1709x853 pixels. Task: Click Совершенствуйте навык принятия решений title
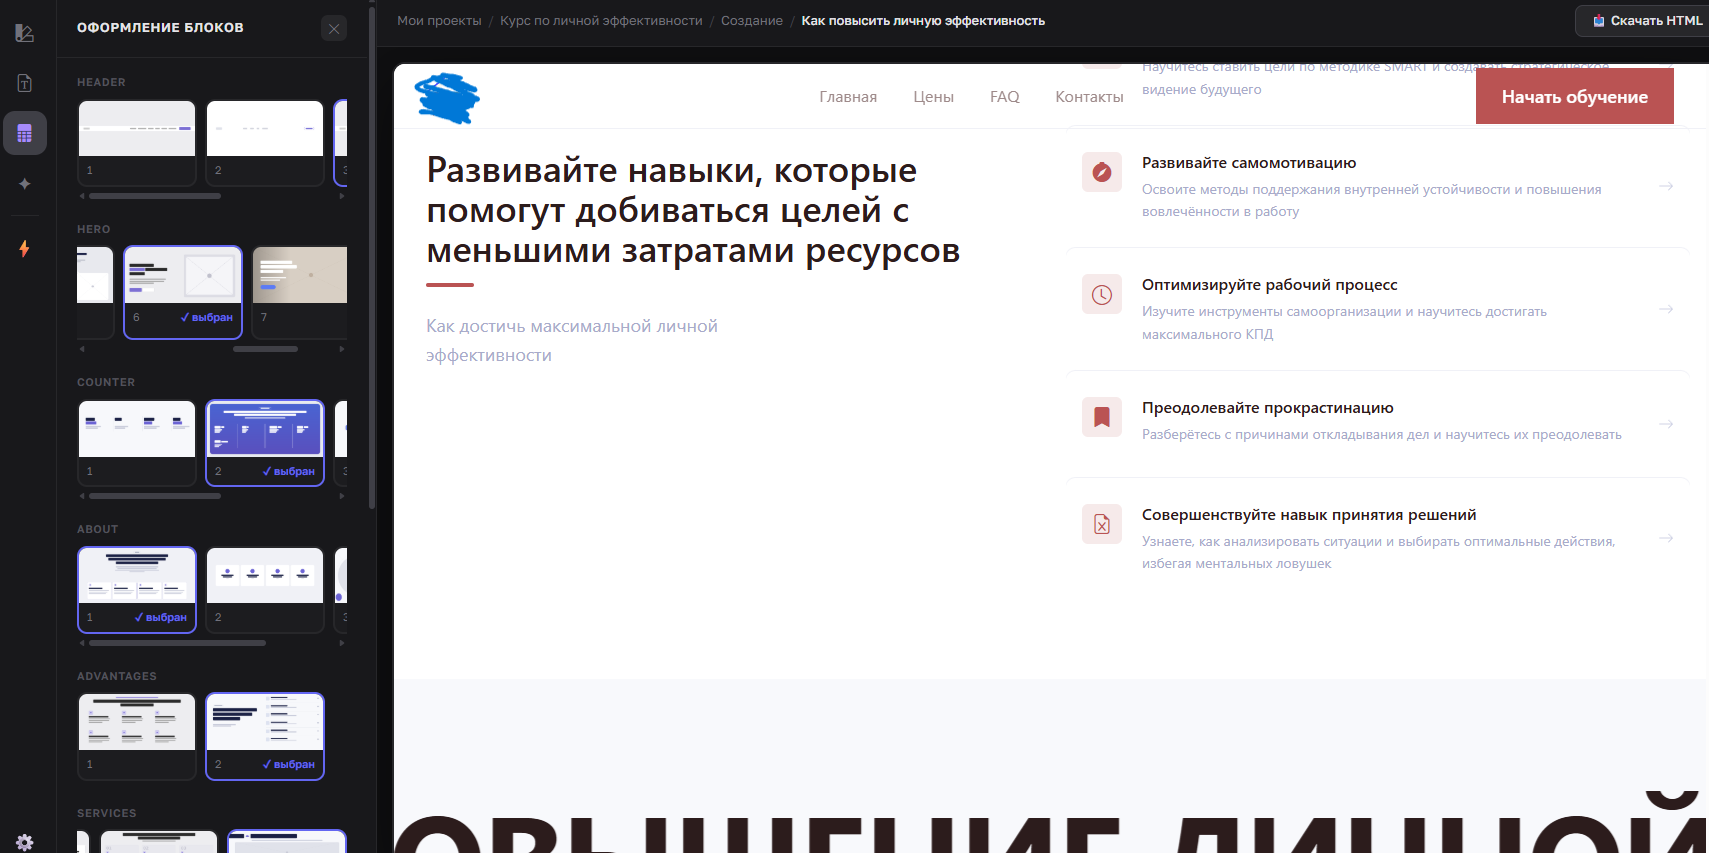pos(1309,515)
